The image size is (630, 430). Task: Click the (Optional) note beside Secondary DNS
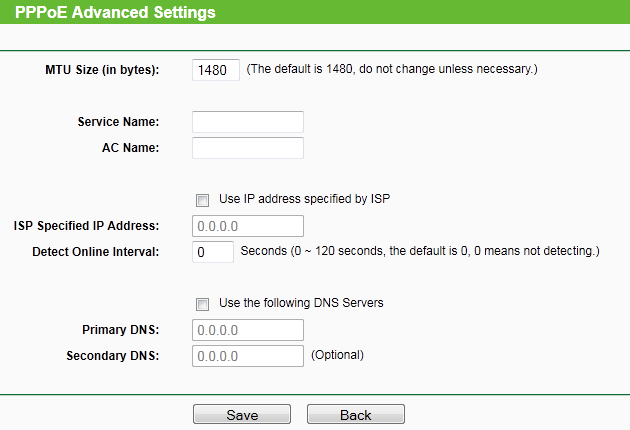tap(337, 355)
